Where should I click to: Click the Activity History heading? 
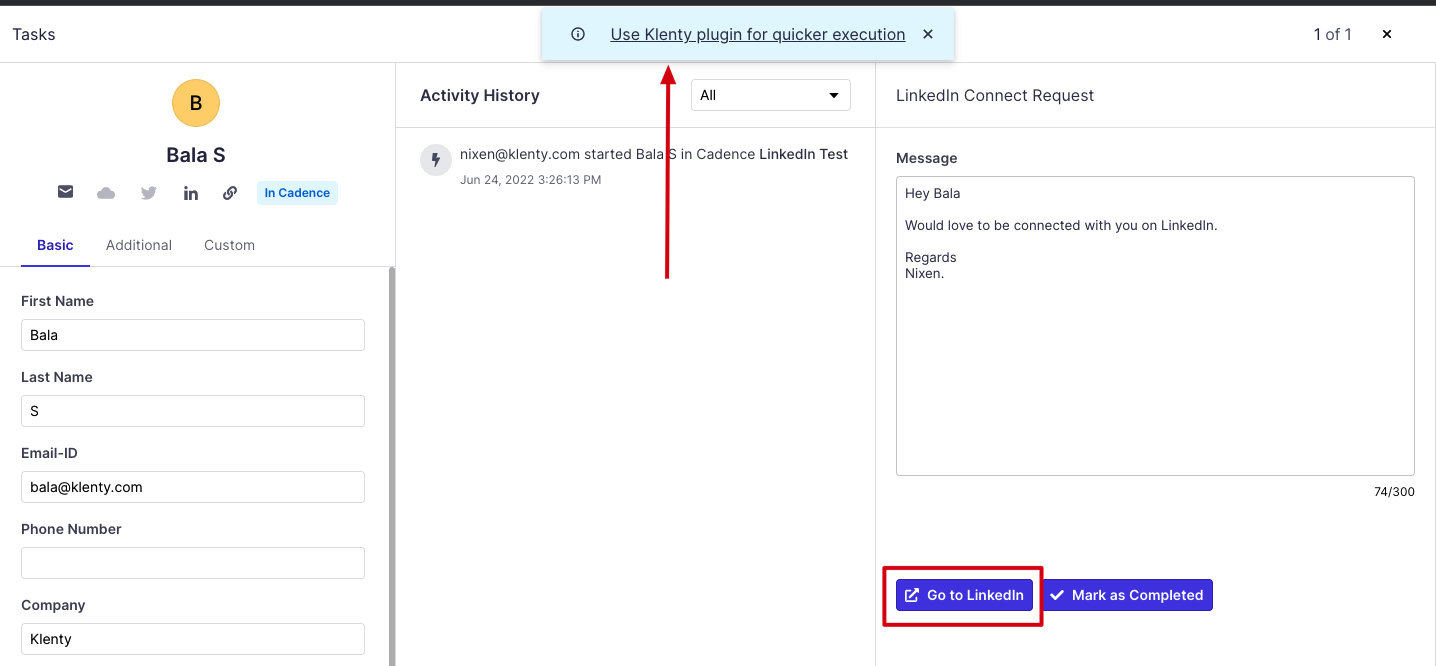pyautogui.click(x=480, y=95)
